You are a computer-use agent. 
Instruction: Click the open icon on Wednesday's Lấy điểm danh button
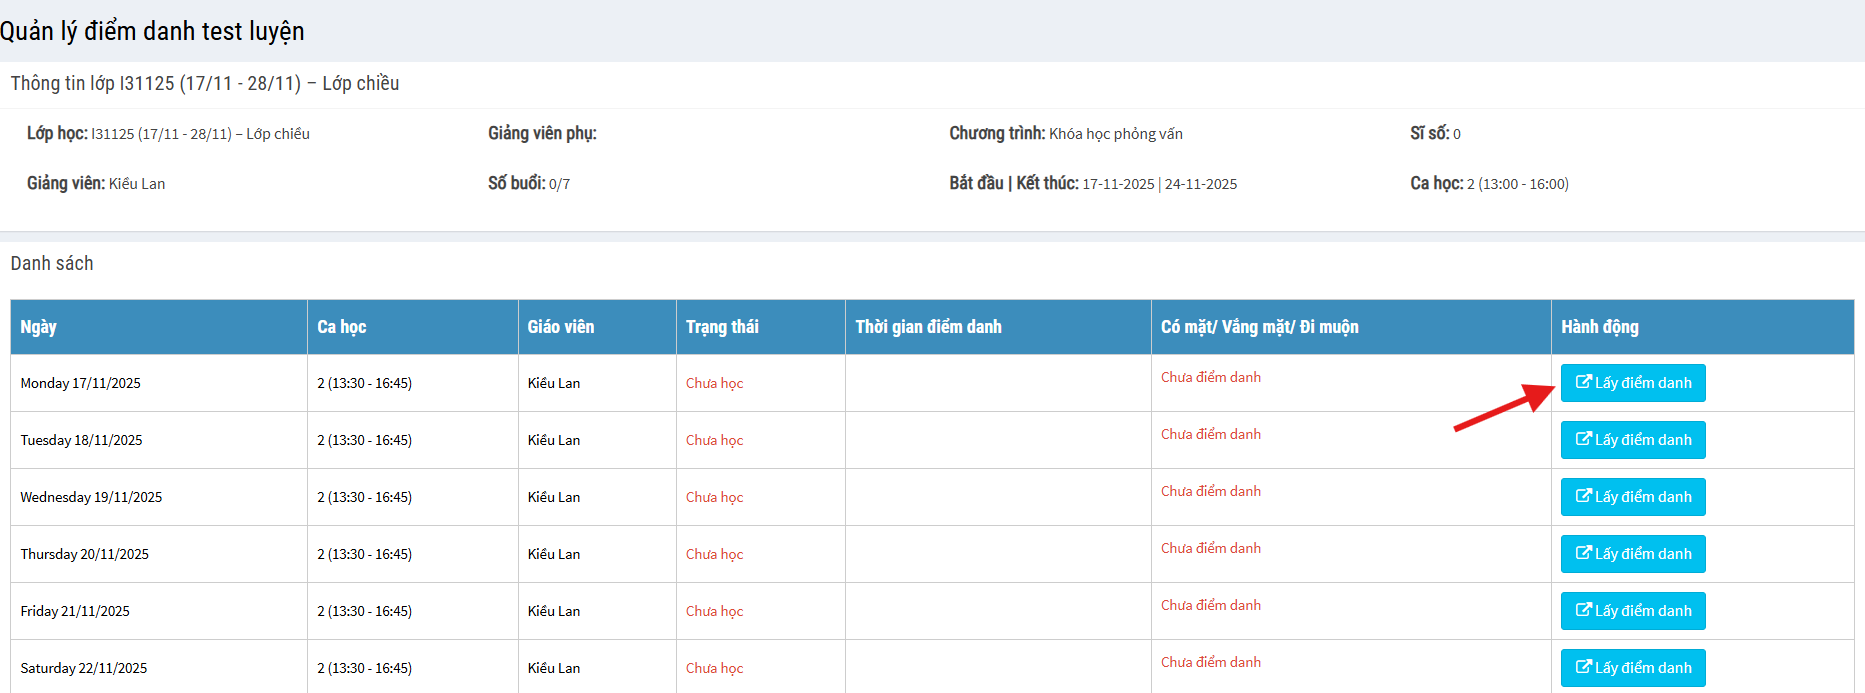coord(1583,496)
